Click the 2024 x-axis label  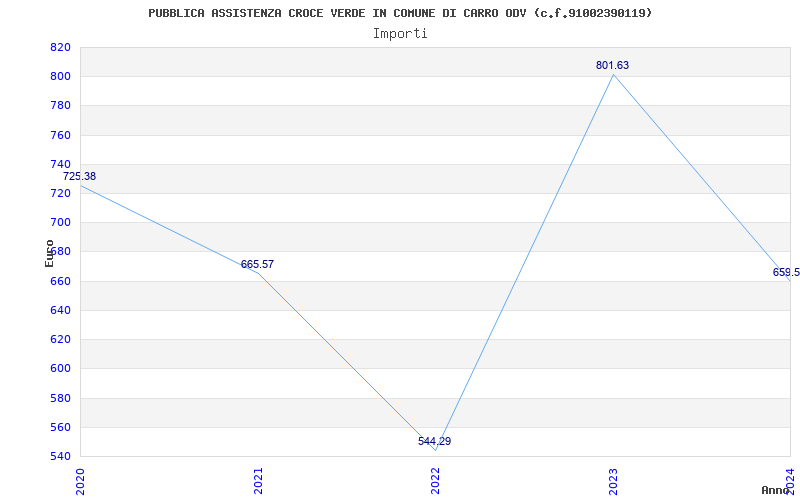pyautogui.click(x=790, y=481)
